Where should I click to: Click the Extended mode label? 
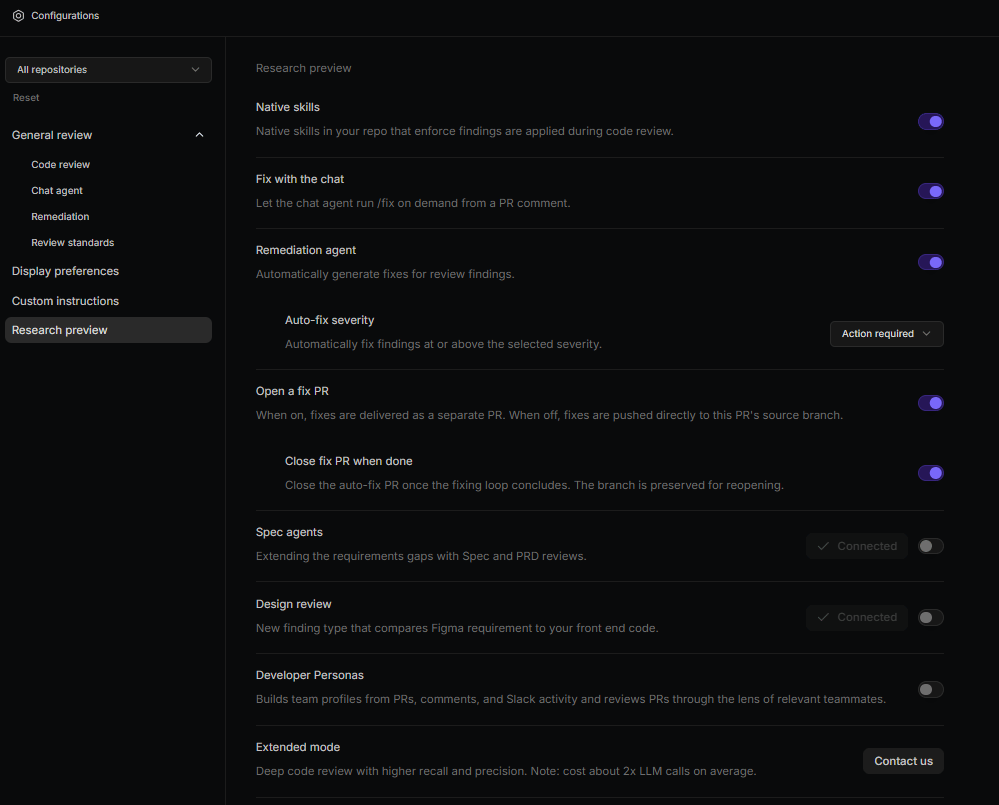(298, 747)
